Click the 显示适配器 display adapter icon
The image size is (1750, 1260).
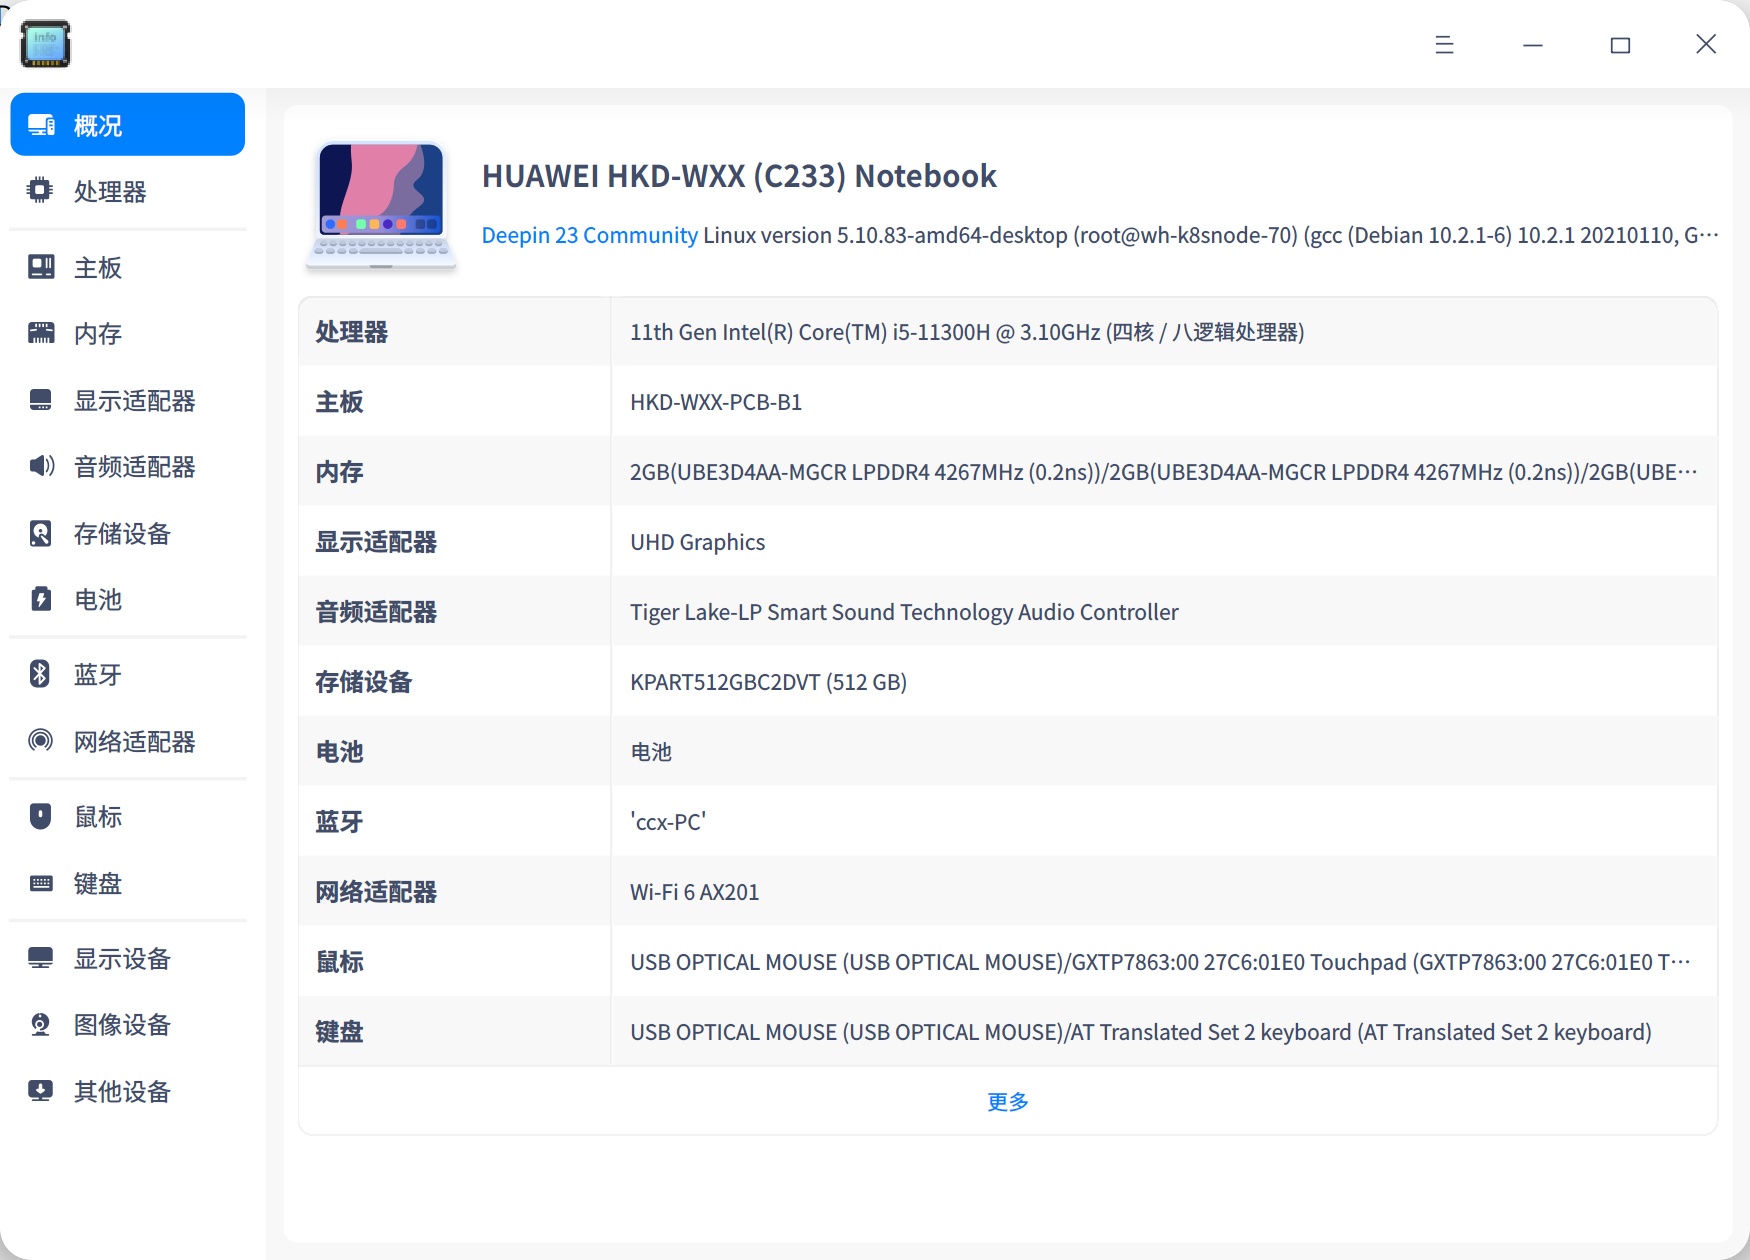pos(41,400)
